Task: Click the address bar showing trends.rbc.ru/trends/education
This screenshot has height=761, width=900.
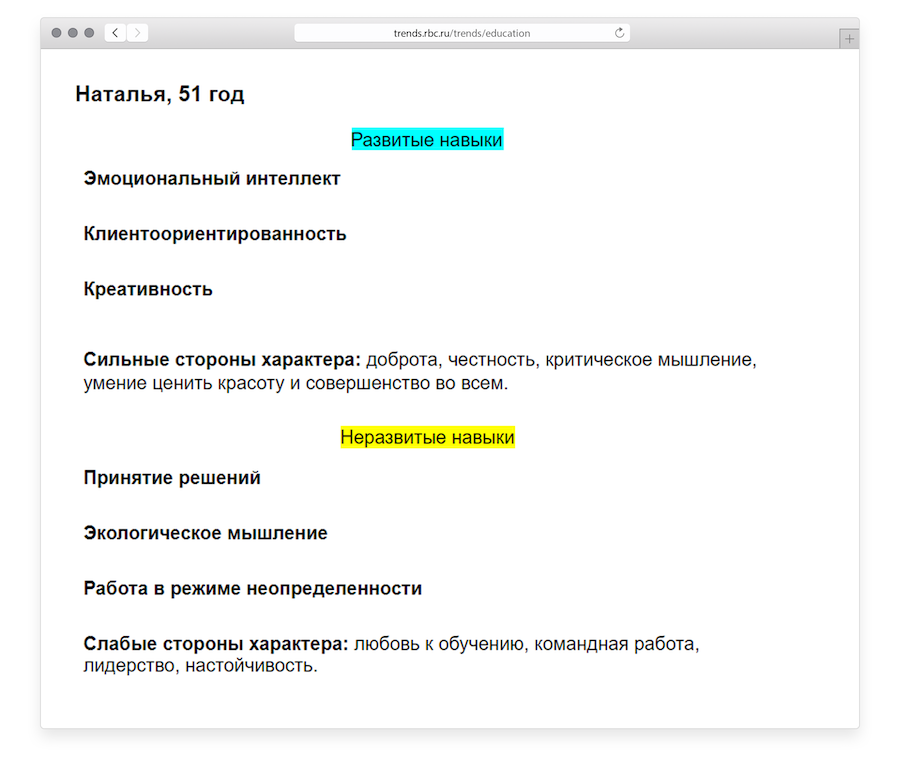Action: pyautogui.click(x=462, y=33)
